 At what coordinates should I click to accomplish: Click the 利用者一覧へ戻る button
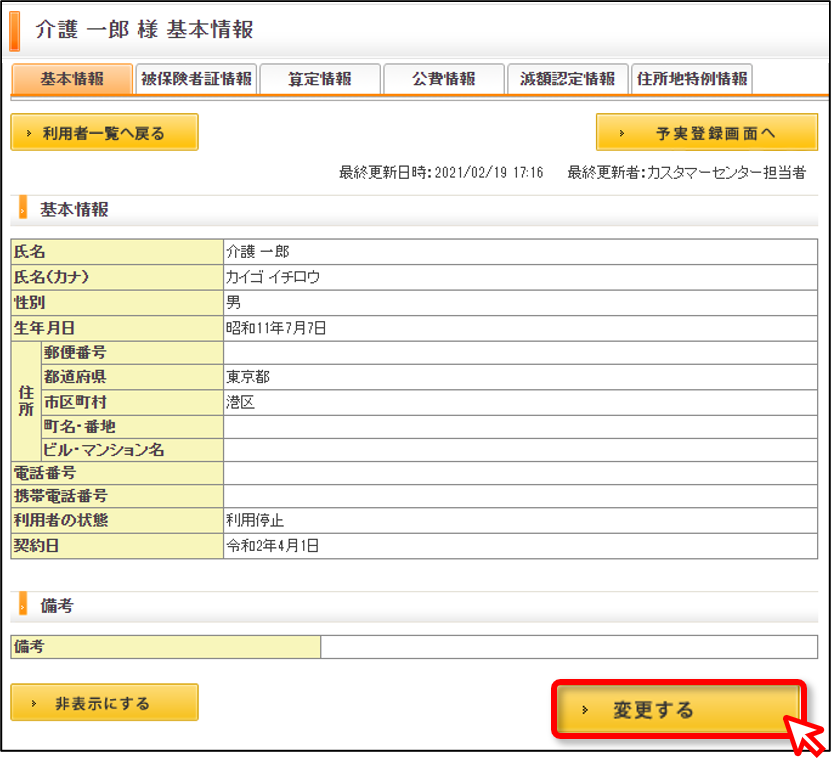tap(104, 132)
